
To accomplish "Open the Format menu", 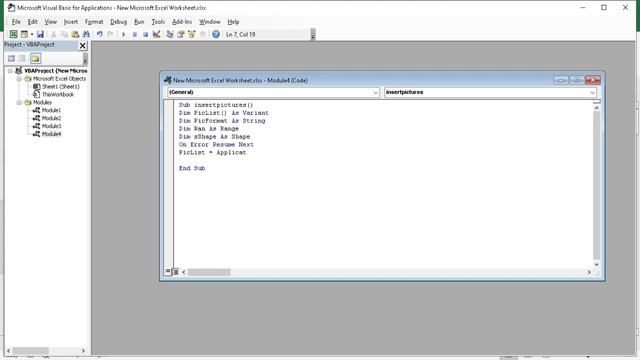I will tap(94, 22).
